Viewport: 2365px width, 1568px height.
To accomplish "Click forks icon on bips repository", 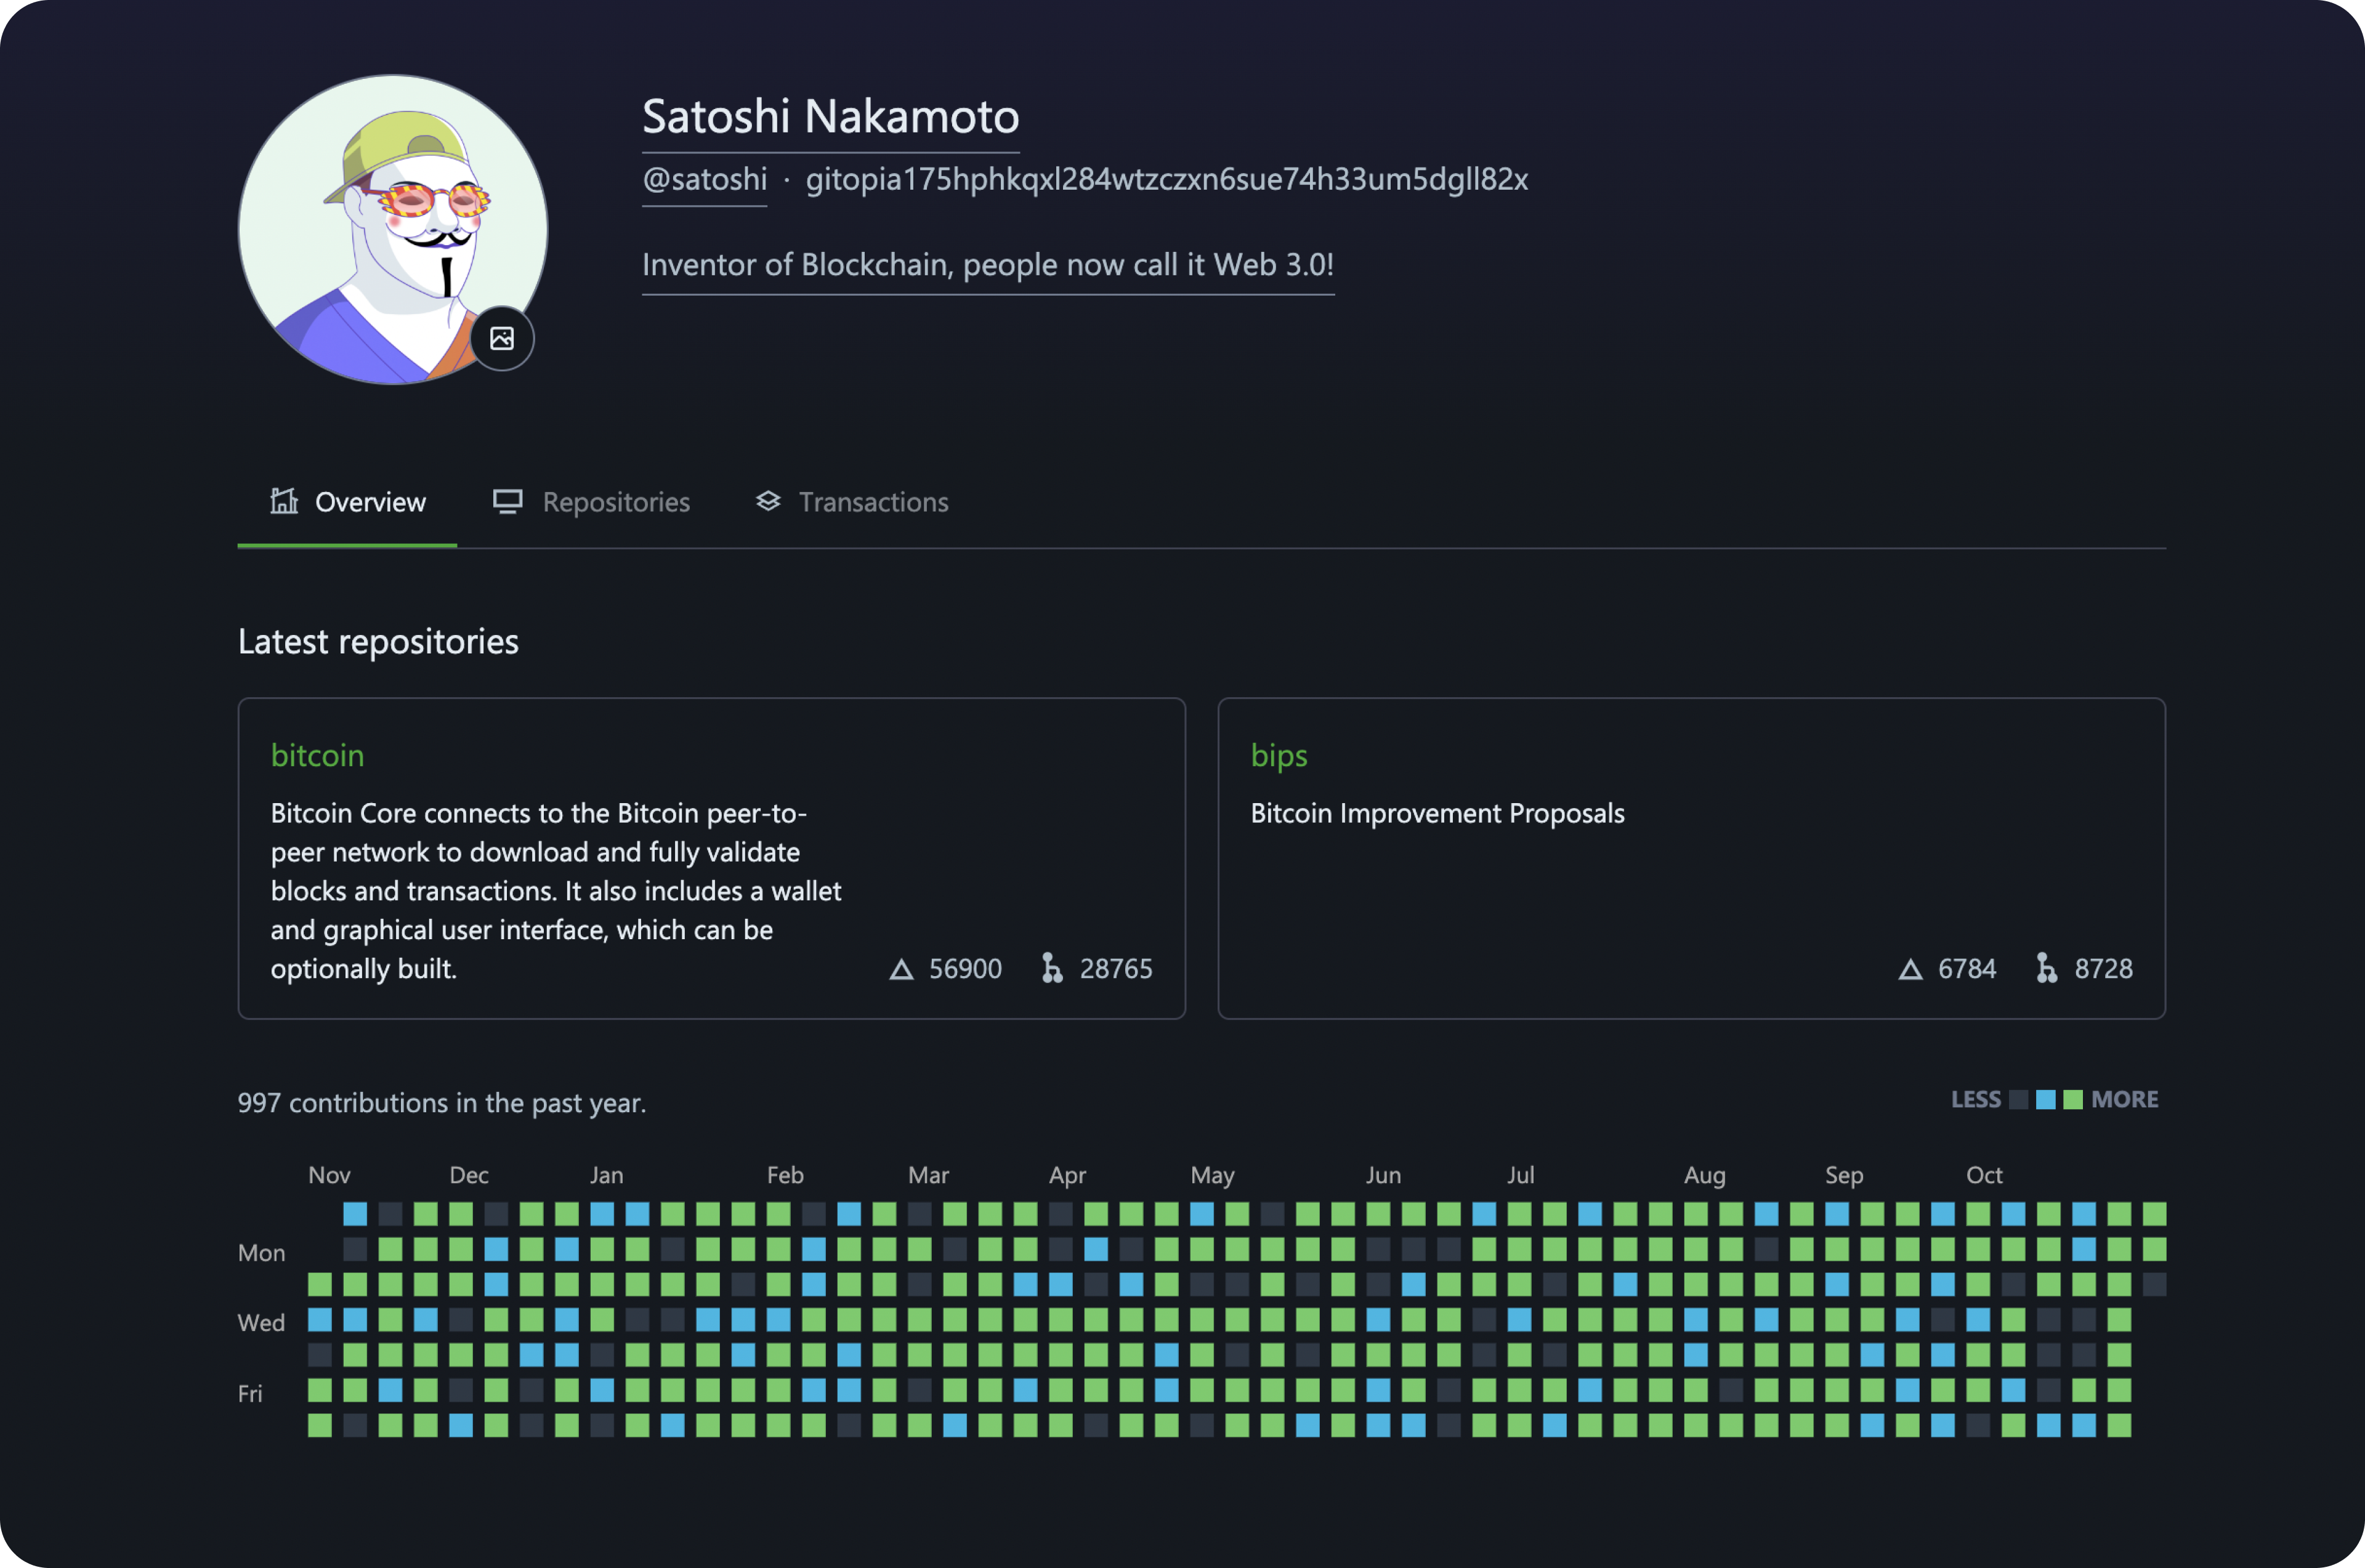I will (x=2046, y=968).
